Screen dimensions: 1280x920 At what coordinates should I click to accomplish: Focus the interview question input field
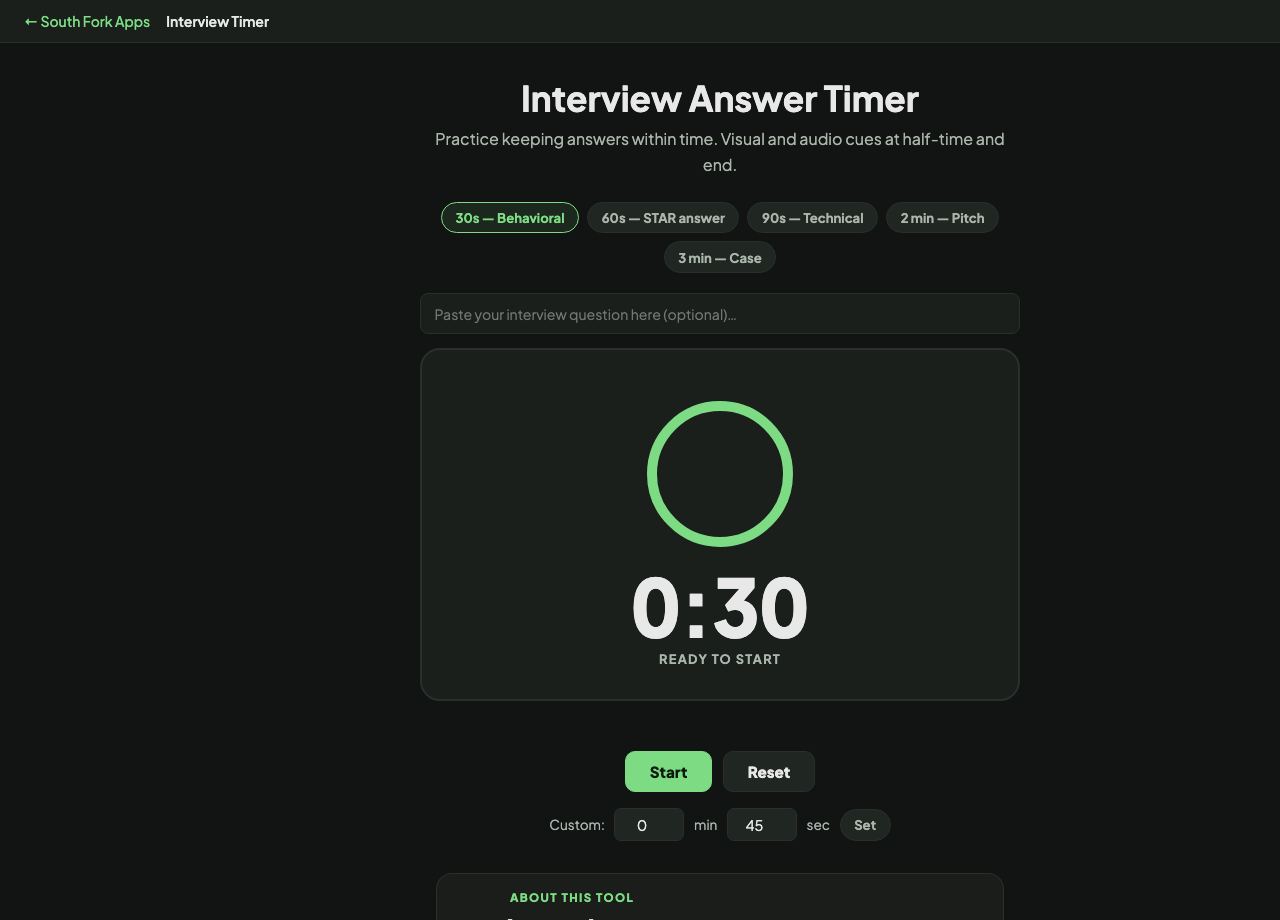point(720,314)
